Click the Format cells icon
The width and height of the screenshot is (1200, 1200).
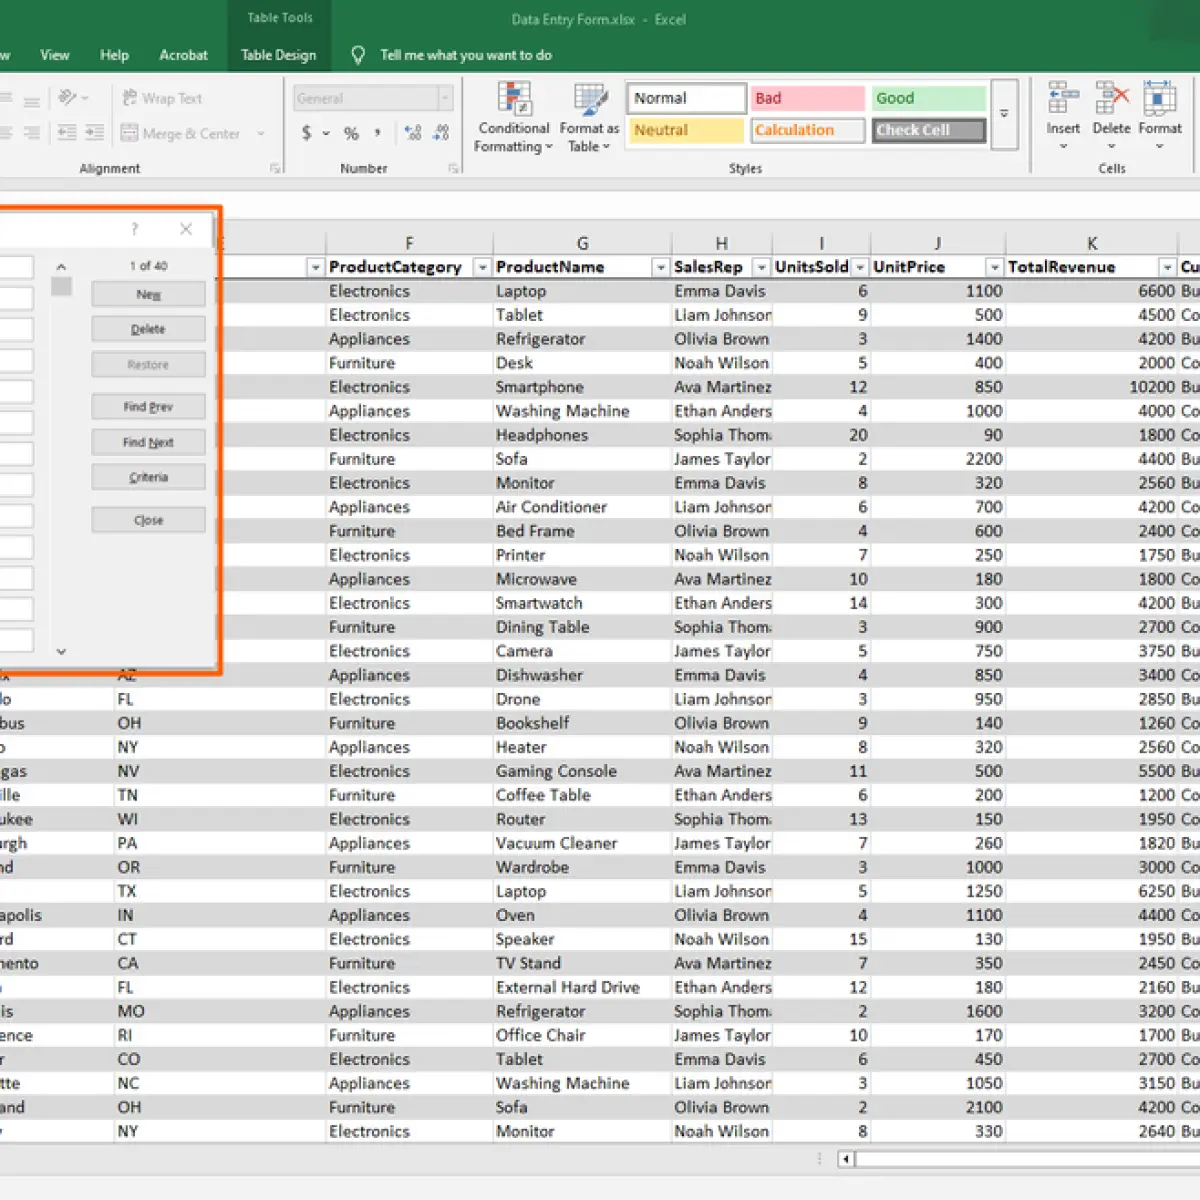(1159, 98)
